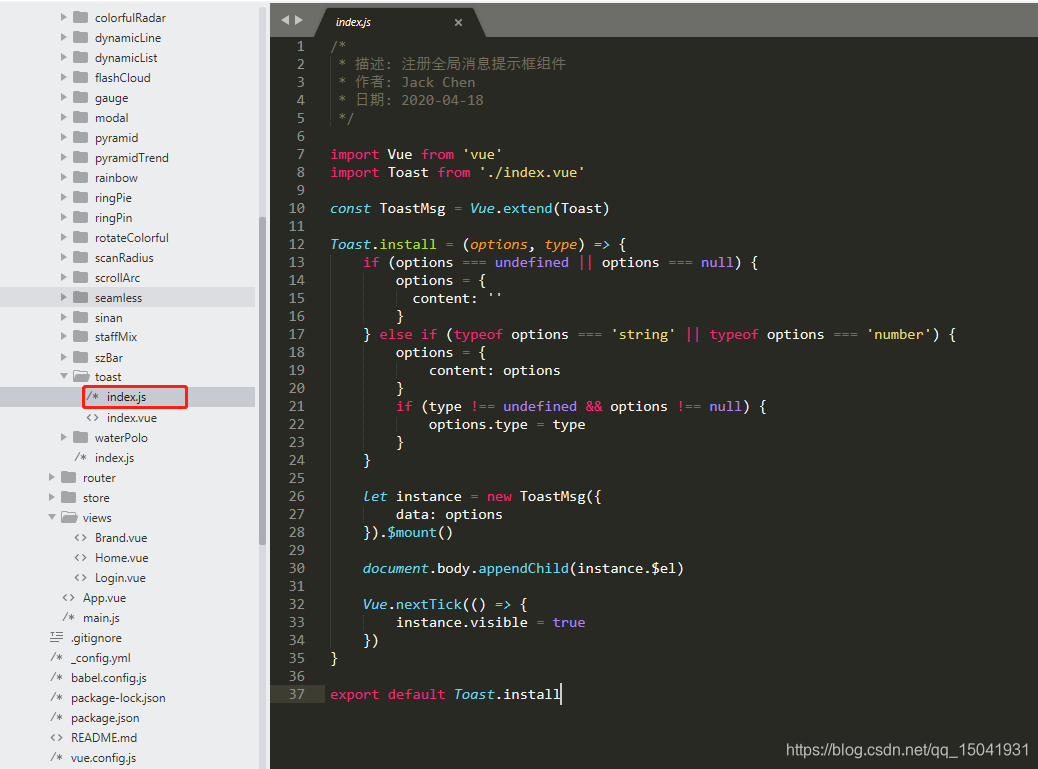Open the vue.config.js file
This screenshot has height=769, width=1038.
coord(104,757)
